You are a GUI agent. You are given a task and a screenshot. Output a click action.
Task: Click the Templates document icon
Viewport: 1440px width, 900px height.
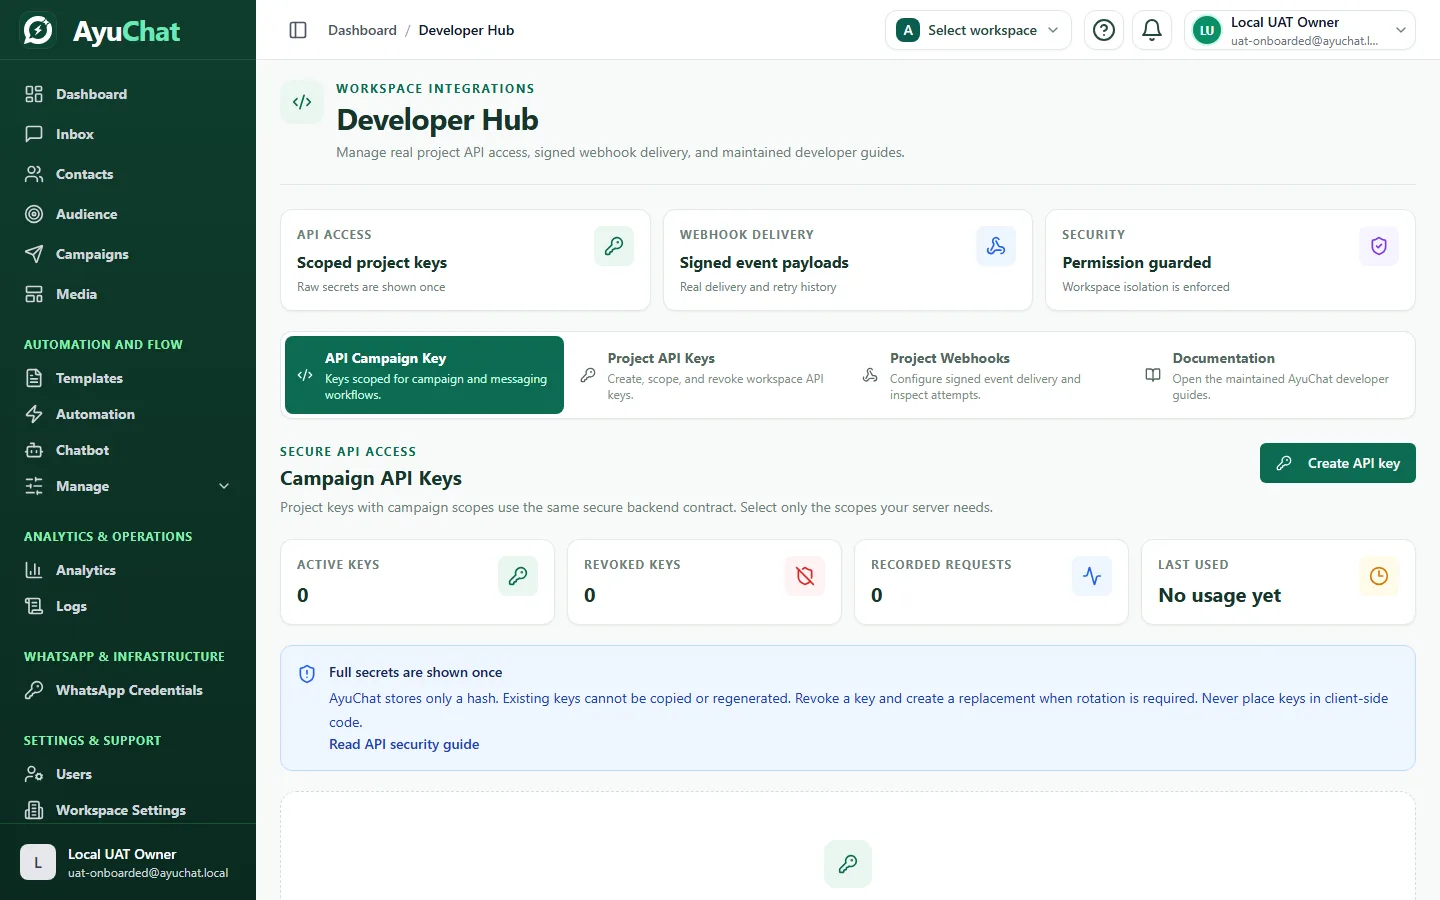(x=34, y=378)
